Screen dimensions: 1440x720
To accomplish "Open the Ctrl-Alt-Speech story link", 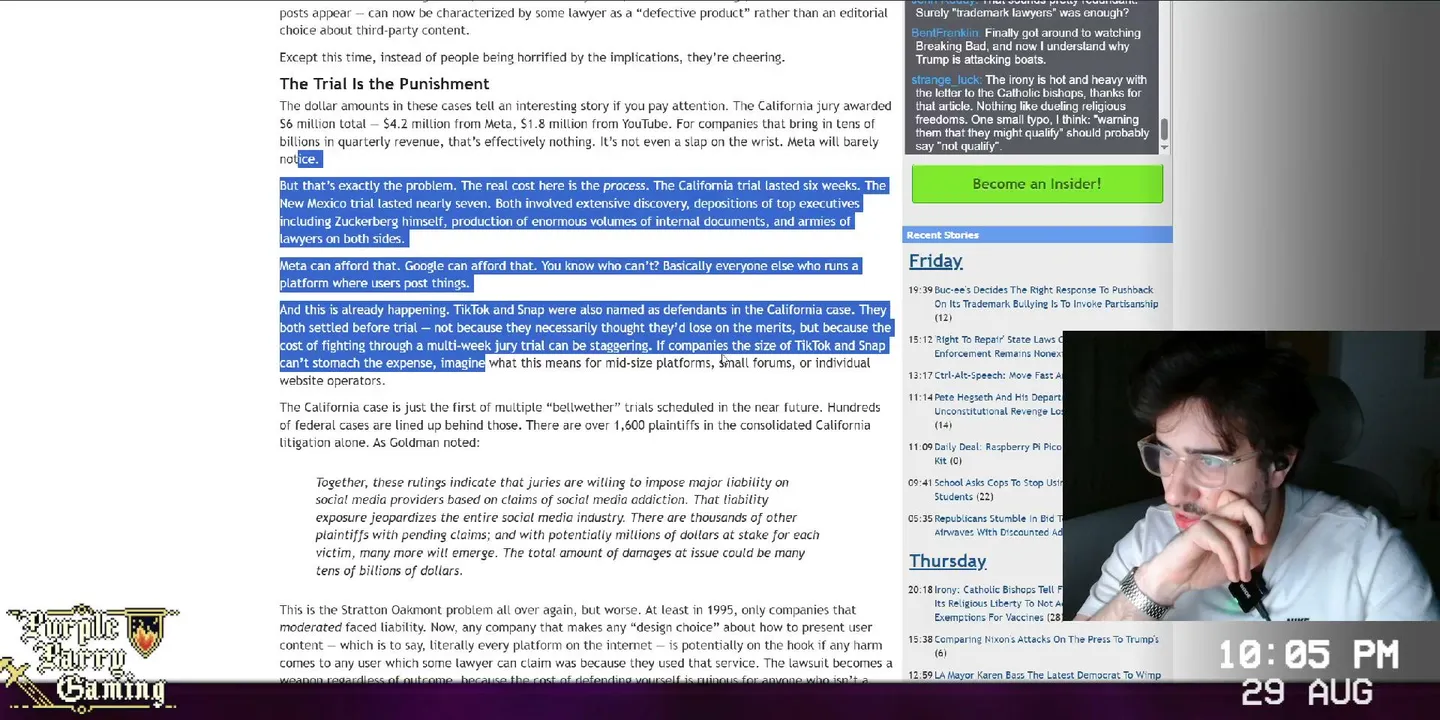I will pyautogui.click(x=998, y=376).
